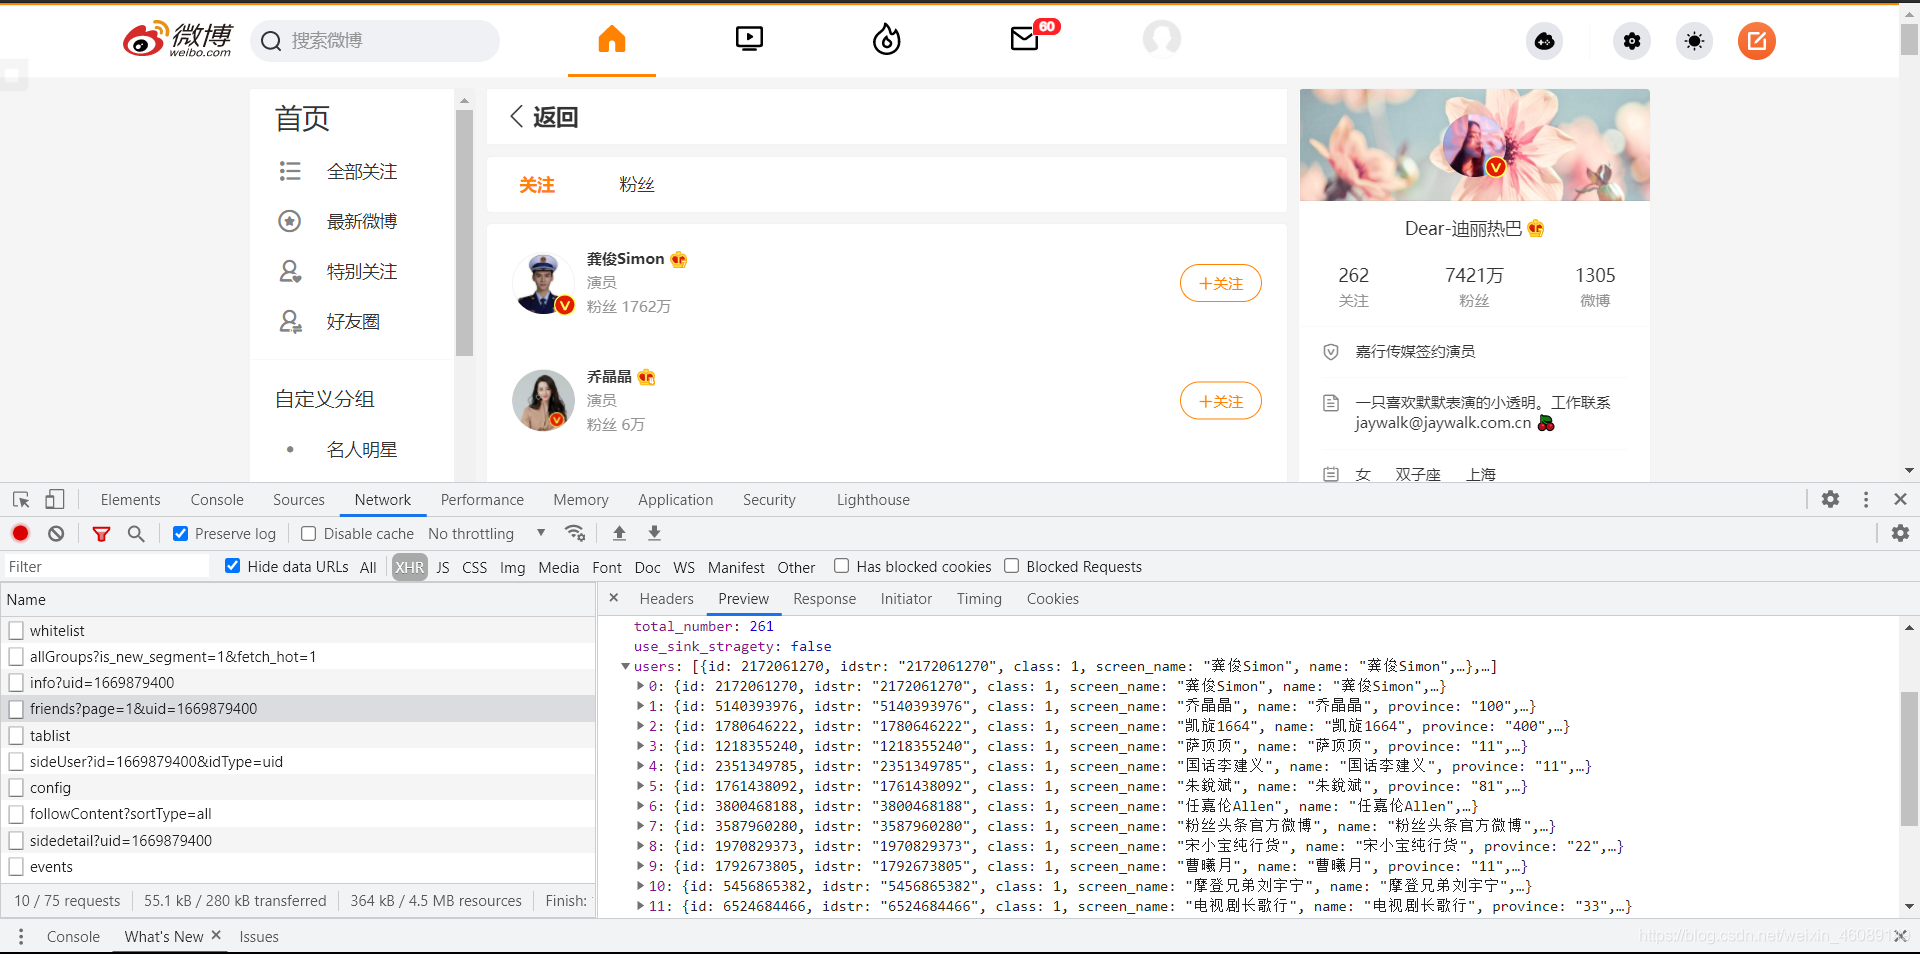Open the Headers tab

click(x=666, y=598)
